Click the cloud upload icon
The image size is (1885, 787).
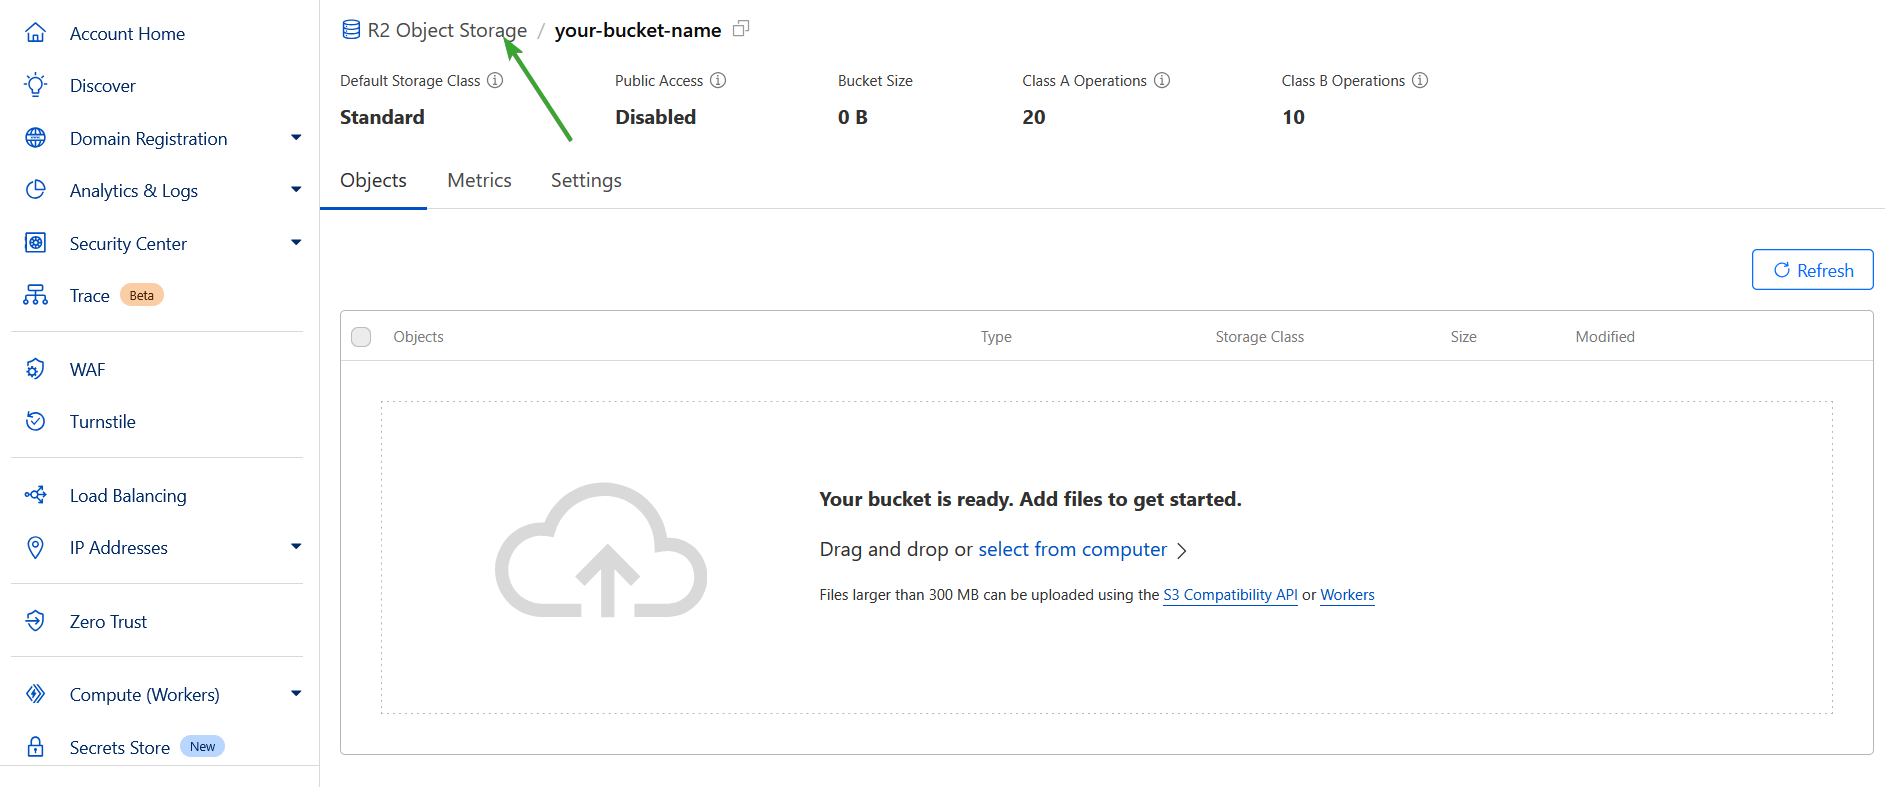[x=601, y=551]
